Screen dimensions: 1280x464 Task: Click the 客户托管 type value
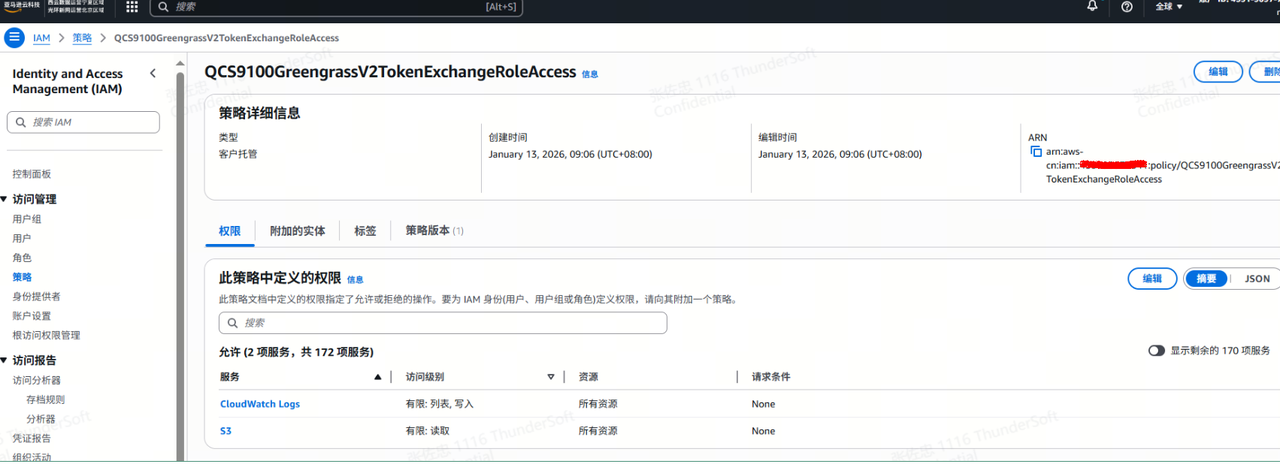click(238, 154)
